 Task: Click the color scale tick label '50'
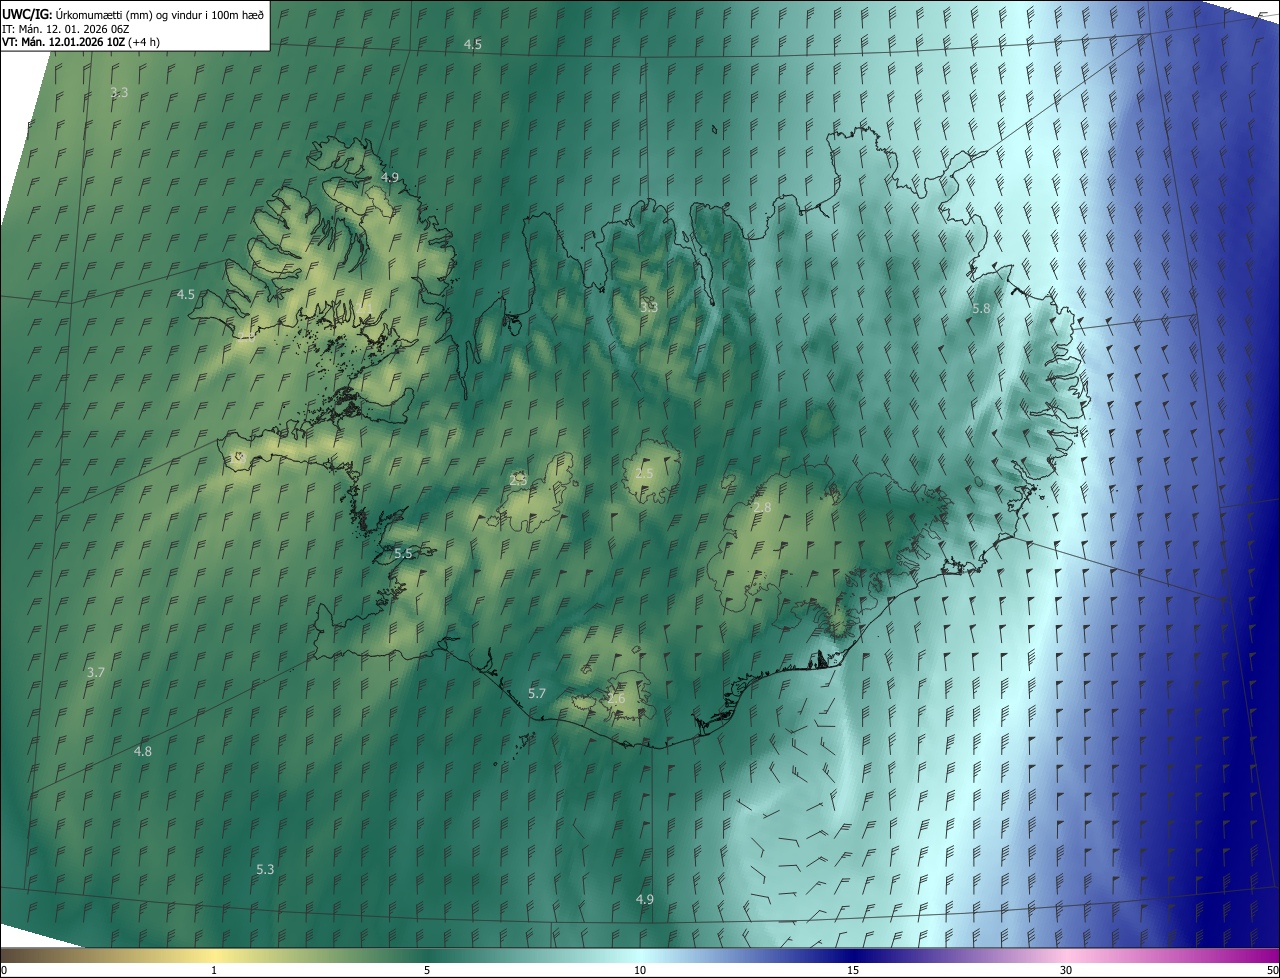click(x=1272, y=970)
